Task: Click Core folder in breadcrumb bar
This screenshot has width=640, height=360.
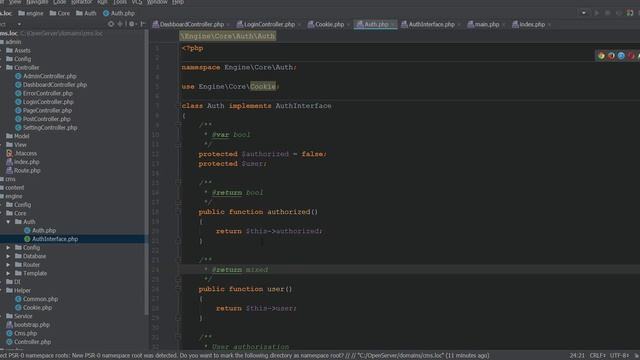Action: [x=60, y=13]
